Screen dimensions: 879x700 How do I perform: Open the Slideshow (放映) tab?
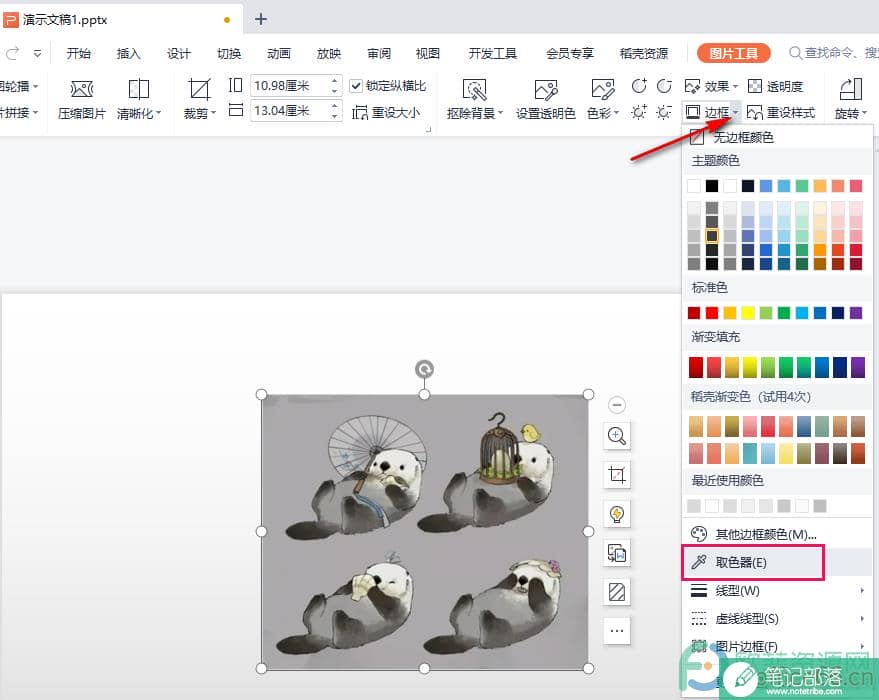click(329, 53)
